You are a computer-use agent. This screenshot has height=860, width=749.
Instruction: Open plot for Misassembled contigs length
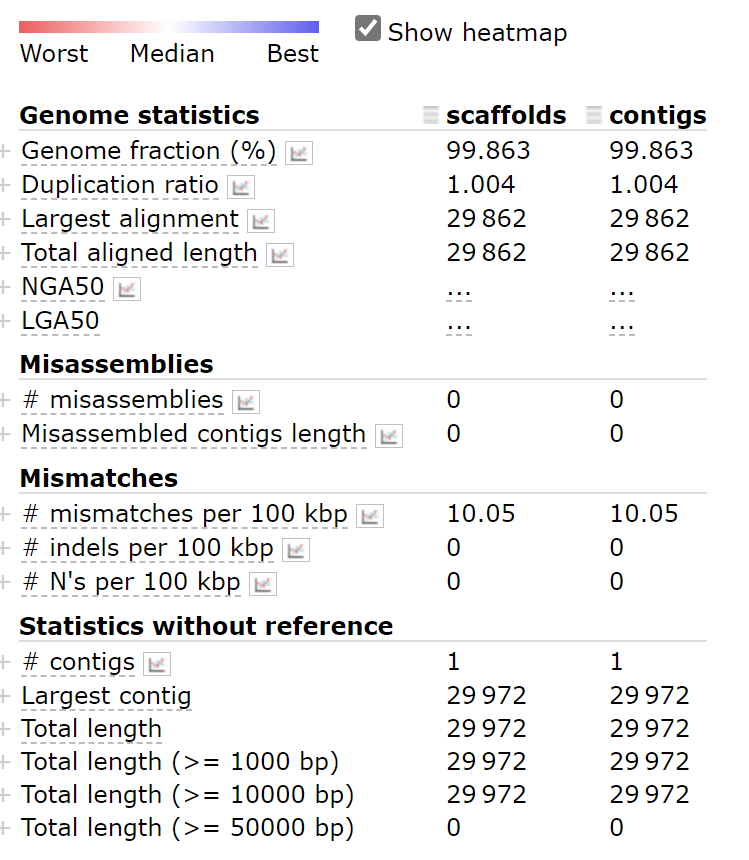coord(389,436)
